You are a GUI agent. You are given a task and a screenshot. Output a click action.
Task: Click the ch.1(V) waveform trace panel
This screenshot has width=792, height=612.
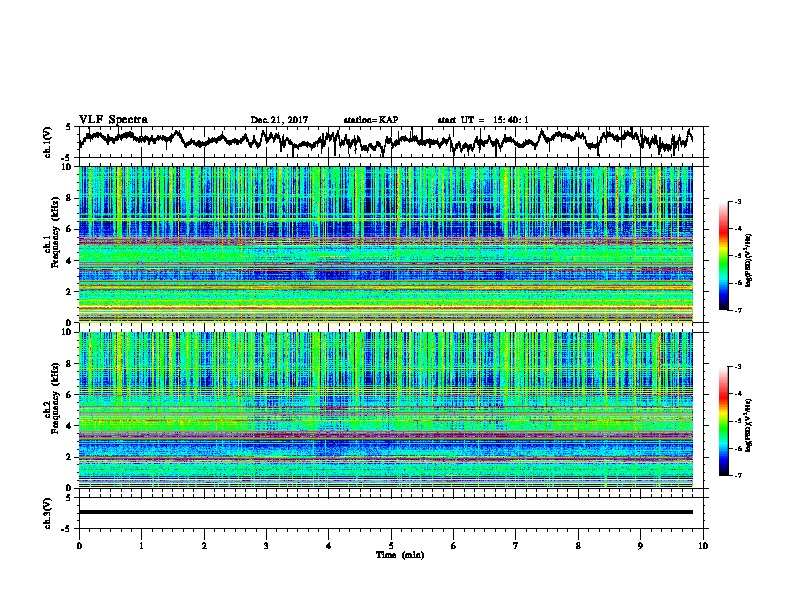[x=393, y=142]
